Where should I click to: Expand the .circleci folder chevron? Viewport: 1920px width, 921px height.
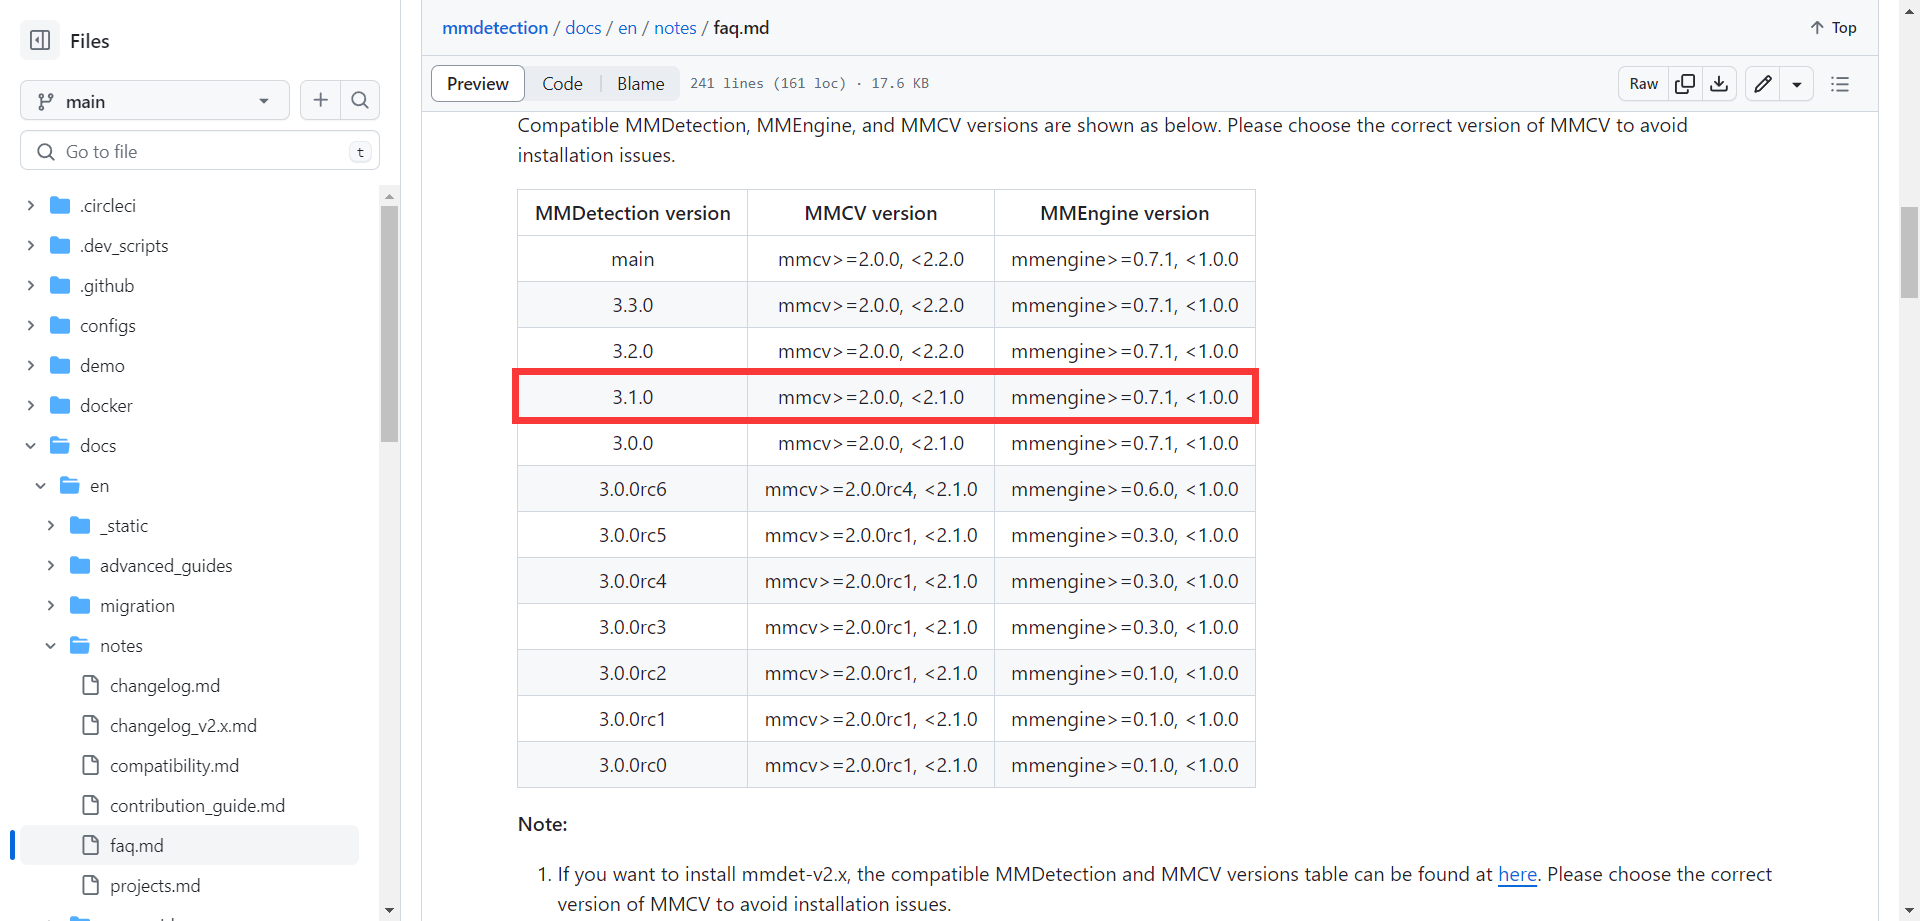pos(30,205)
